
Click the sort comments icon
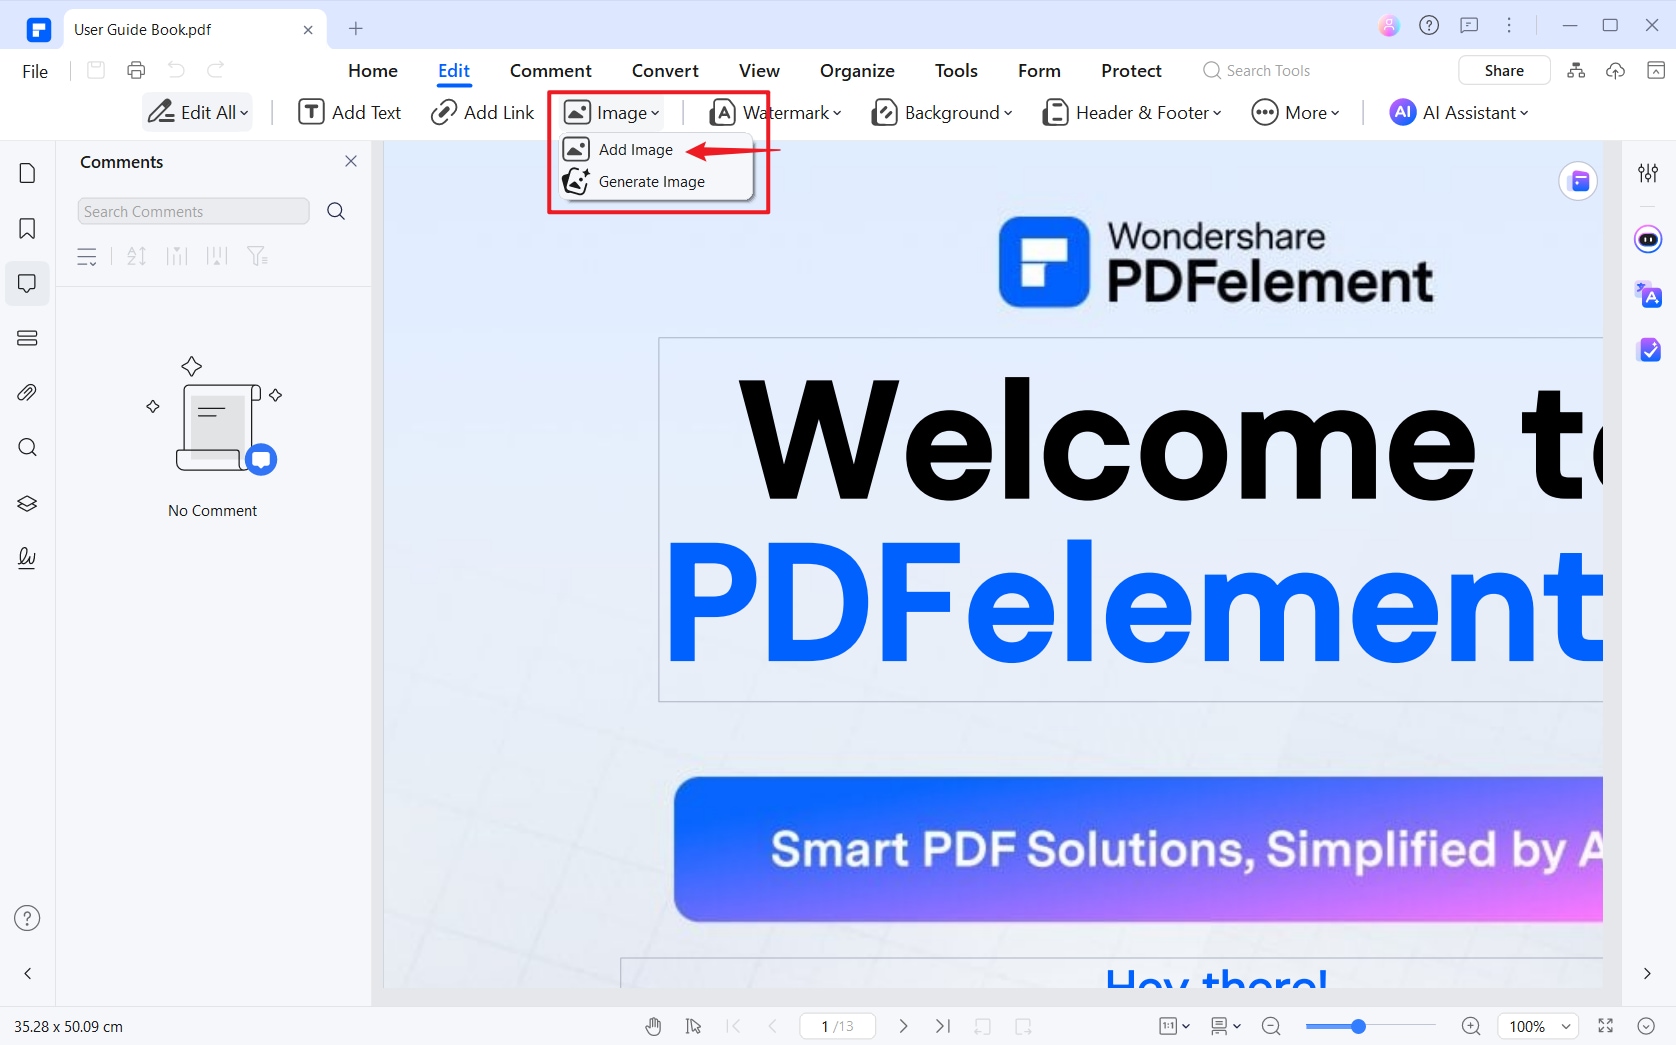coord(137,257)
